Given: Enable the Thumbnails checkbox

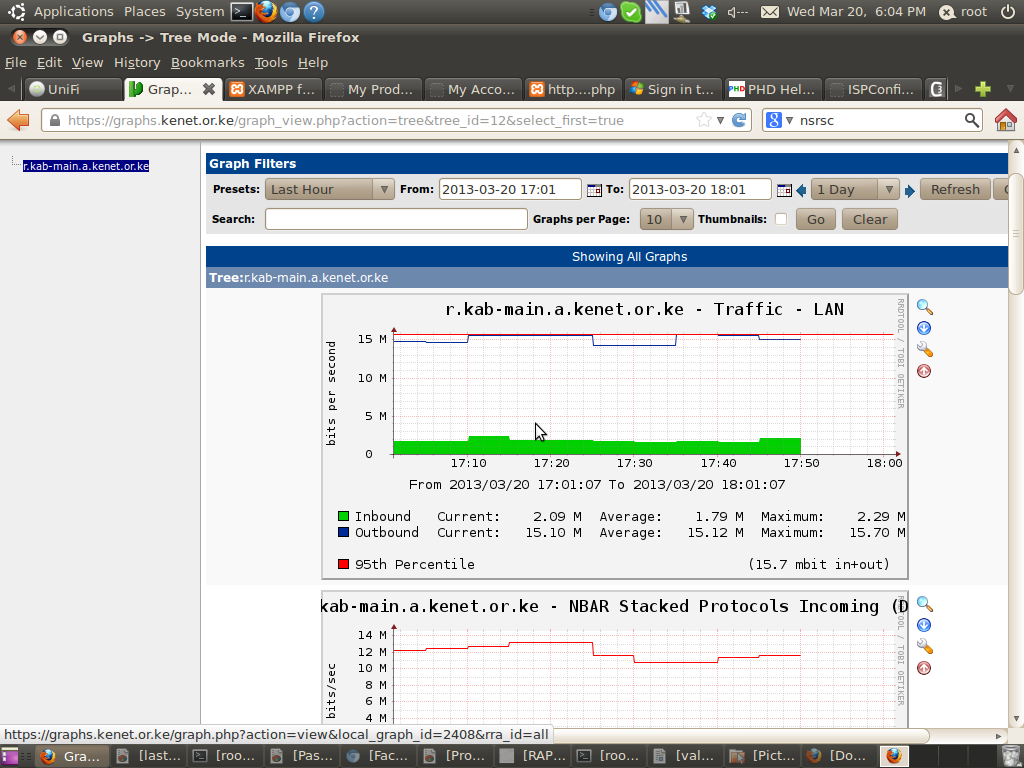Looking at the screenshot, I should coord(781,219).
